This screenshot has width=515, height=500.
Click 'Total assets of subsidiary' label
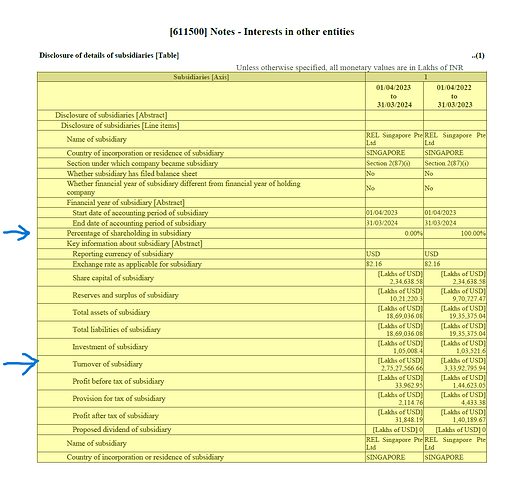pyautogui.click(x=111, y=312)
